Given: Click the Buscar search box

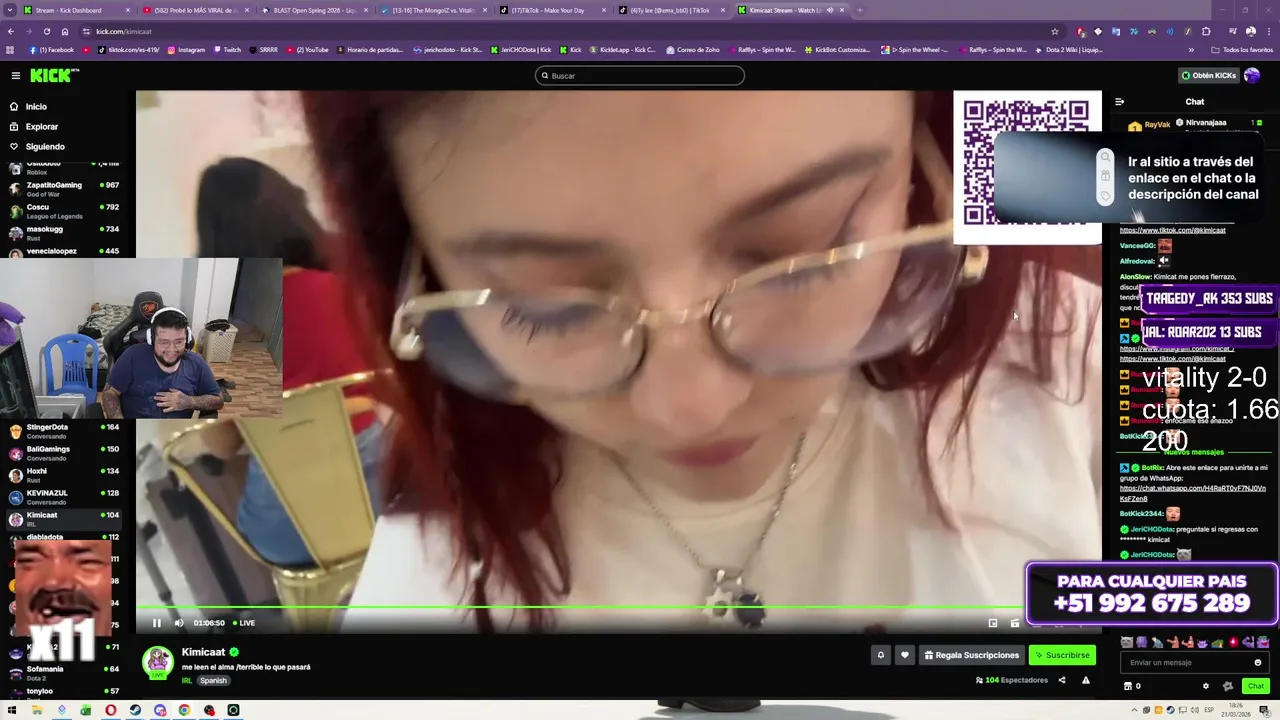Looking at the screenshot, I should [x=640, y=75].
